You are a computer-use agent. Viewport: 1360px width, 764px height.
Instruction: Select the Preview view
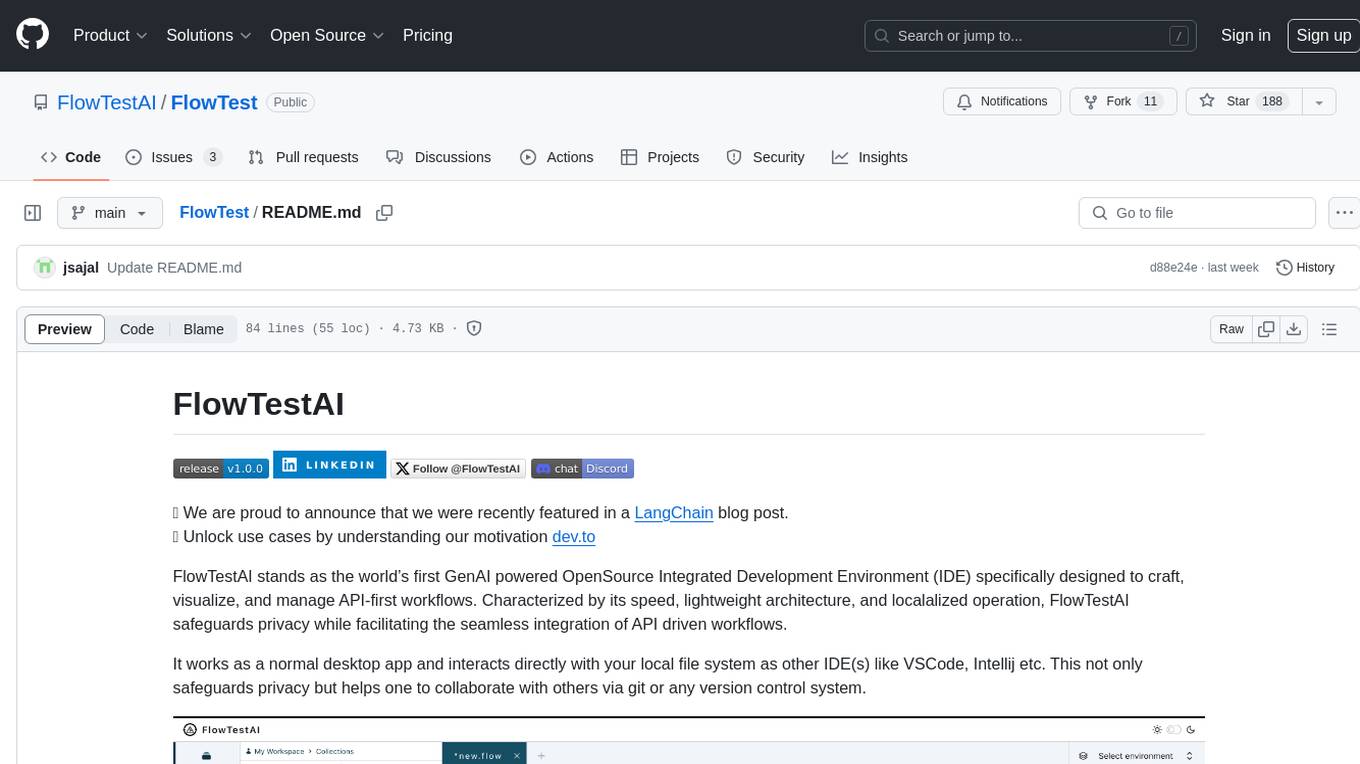65,329
